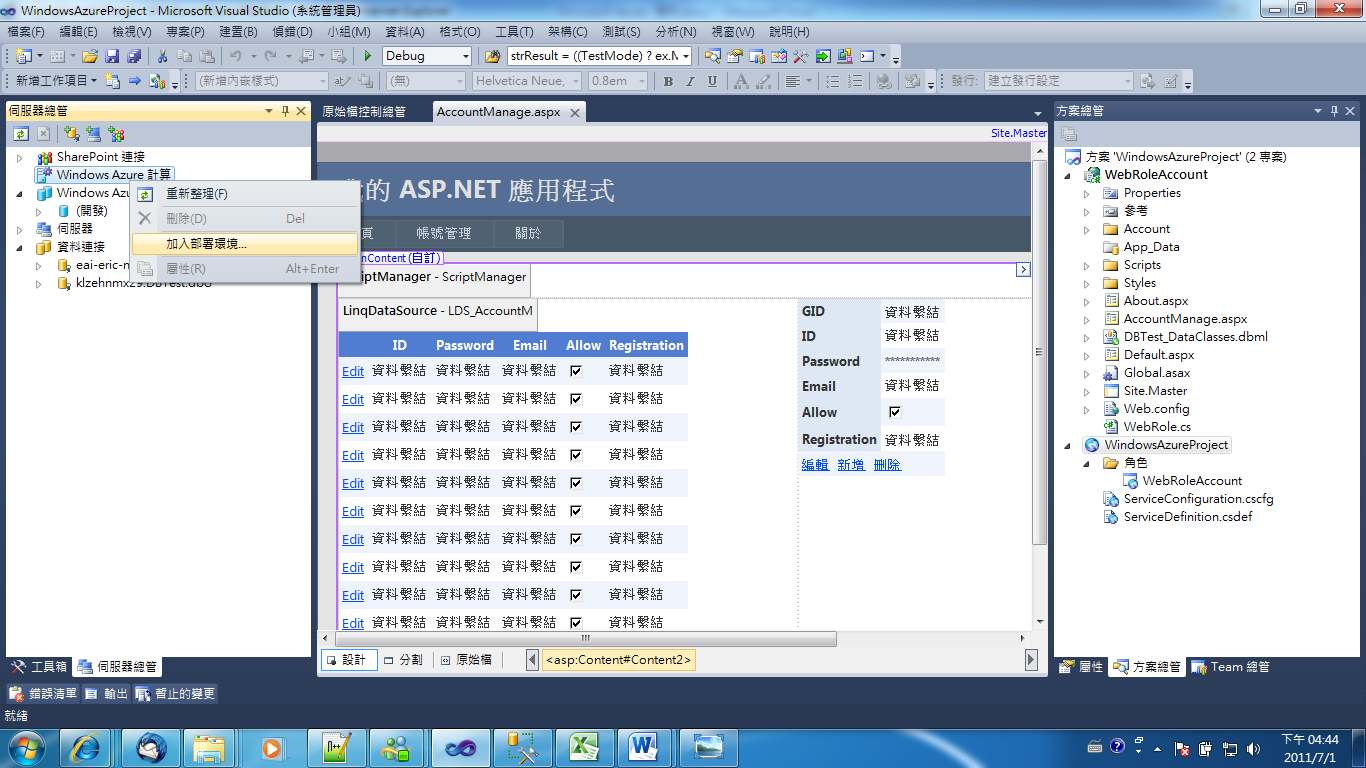Collapse the WebRoleAccount project node

1068,175
